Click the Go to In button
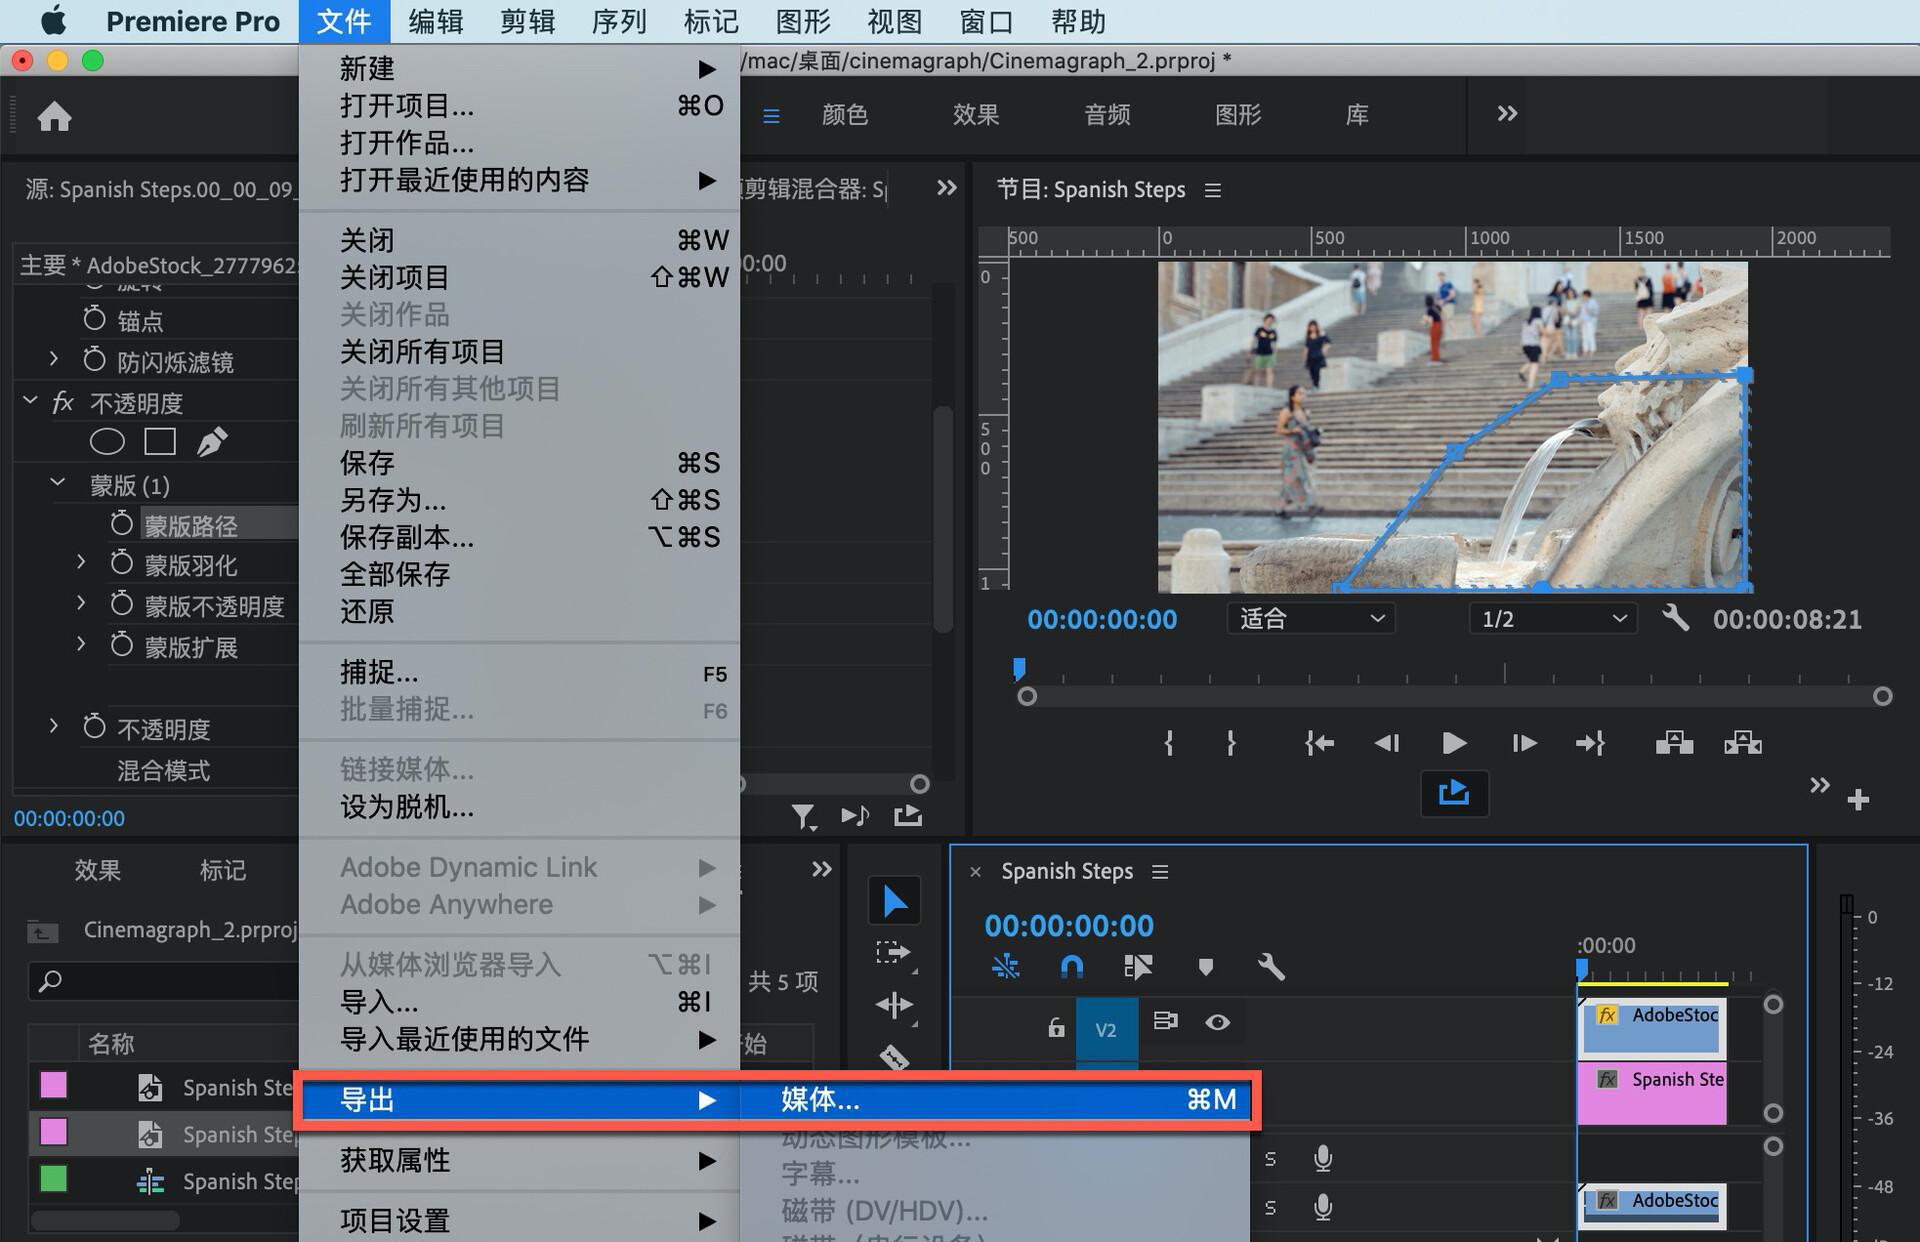 click(x=1319, y=743)
